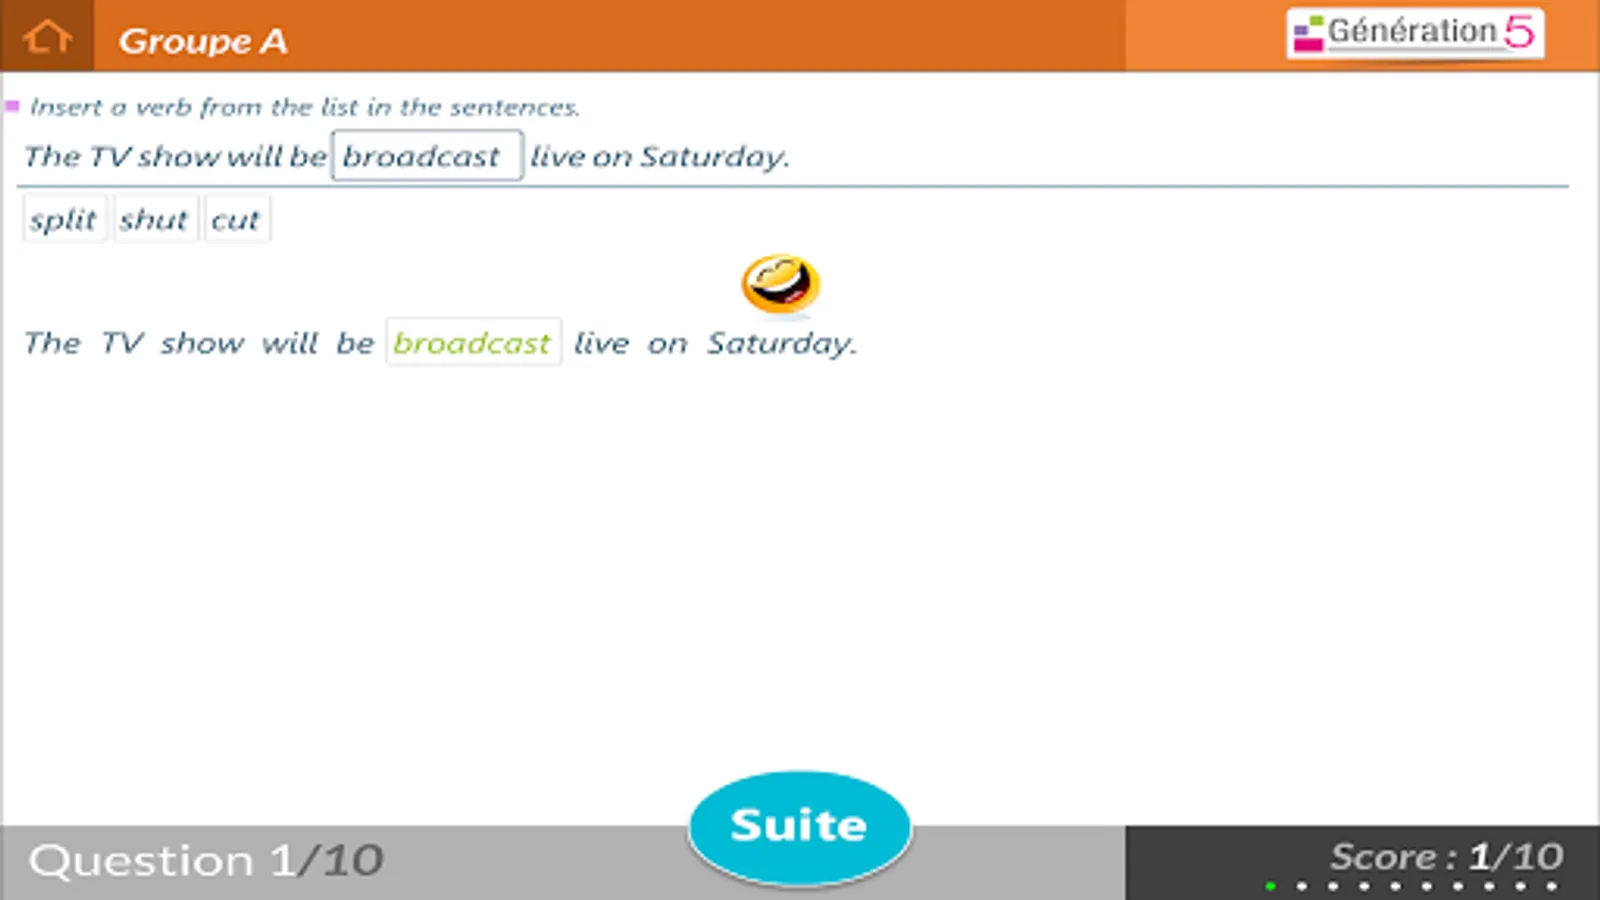The image size is (1600, 900).
Task: Click the green first progress dot
Action: click(x=1270, y=885)
